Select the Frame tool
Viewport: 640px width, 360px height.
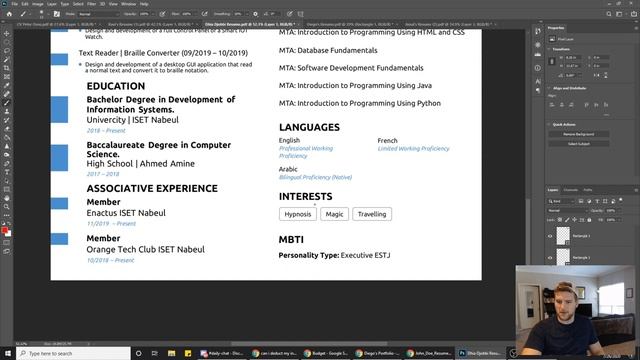(x=7, y=77)
